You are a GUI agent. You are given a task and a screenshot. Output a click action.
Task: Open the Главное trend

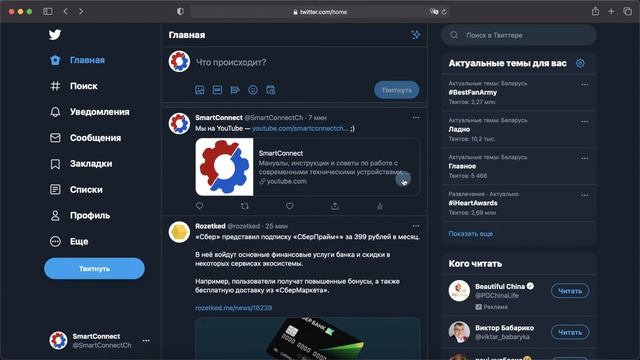[462, 166]
